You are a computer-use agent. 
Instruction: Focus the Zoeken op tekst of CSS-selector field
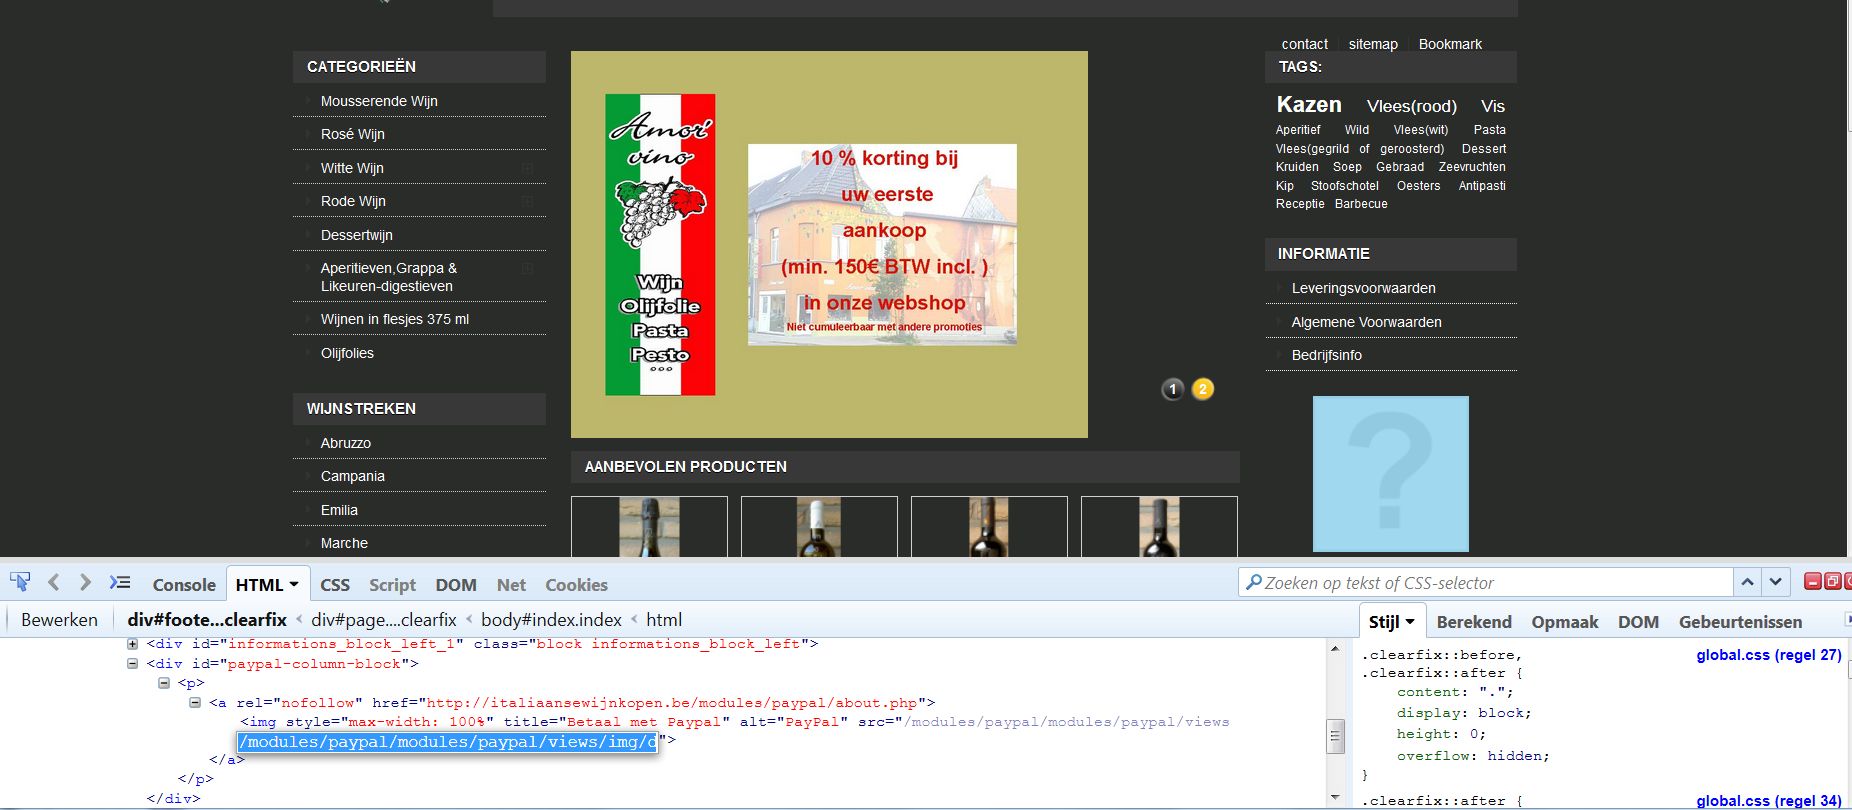click(x=1486, y=582)
